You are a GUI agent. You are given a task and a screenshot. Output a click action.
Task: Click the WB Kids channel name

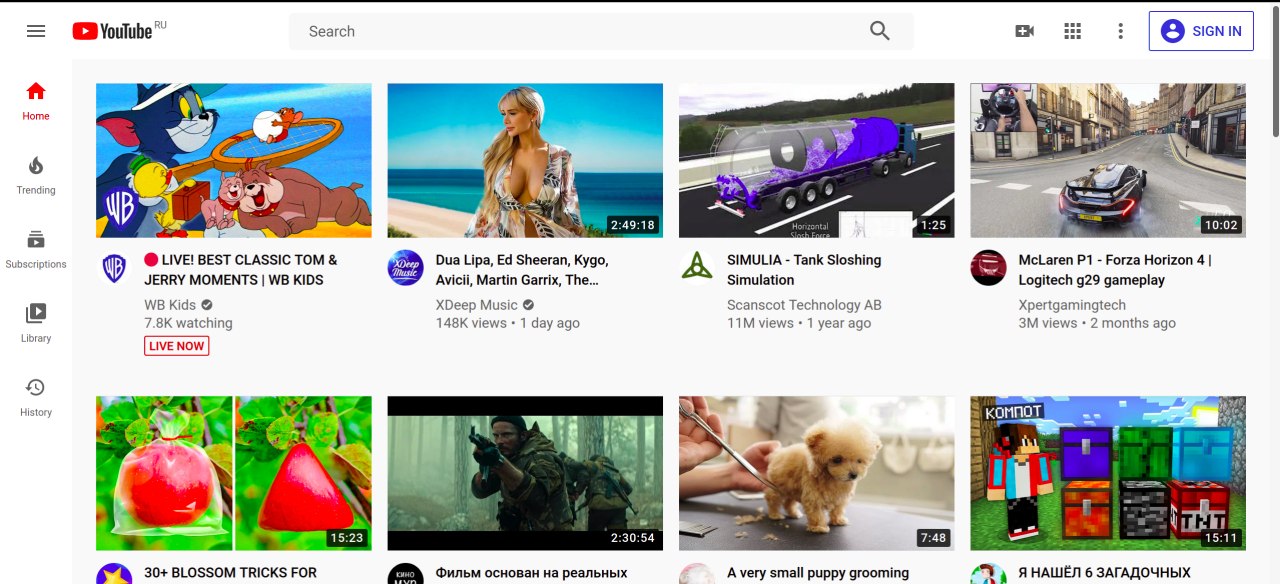(170, 305)
